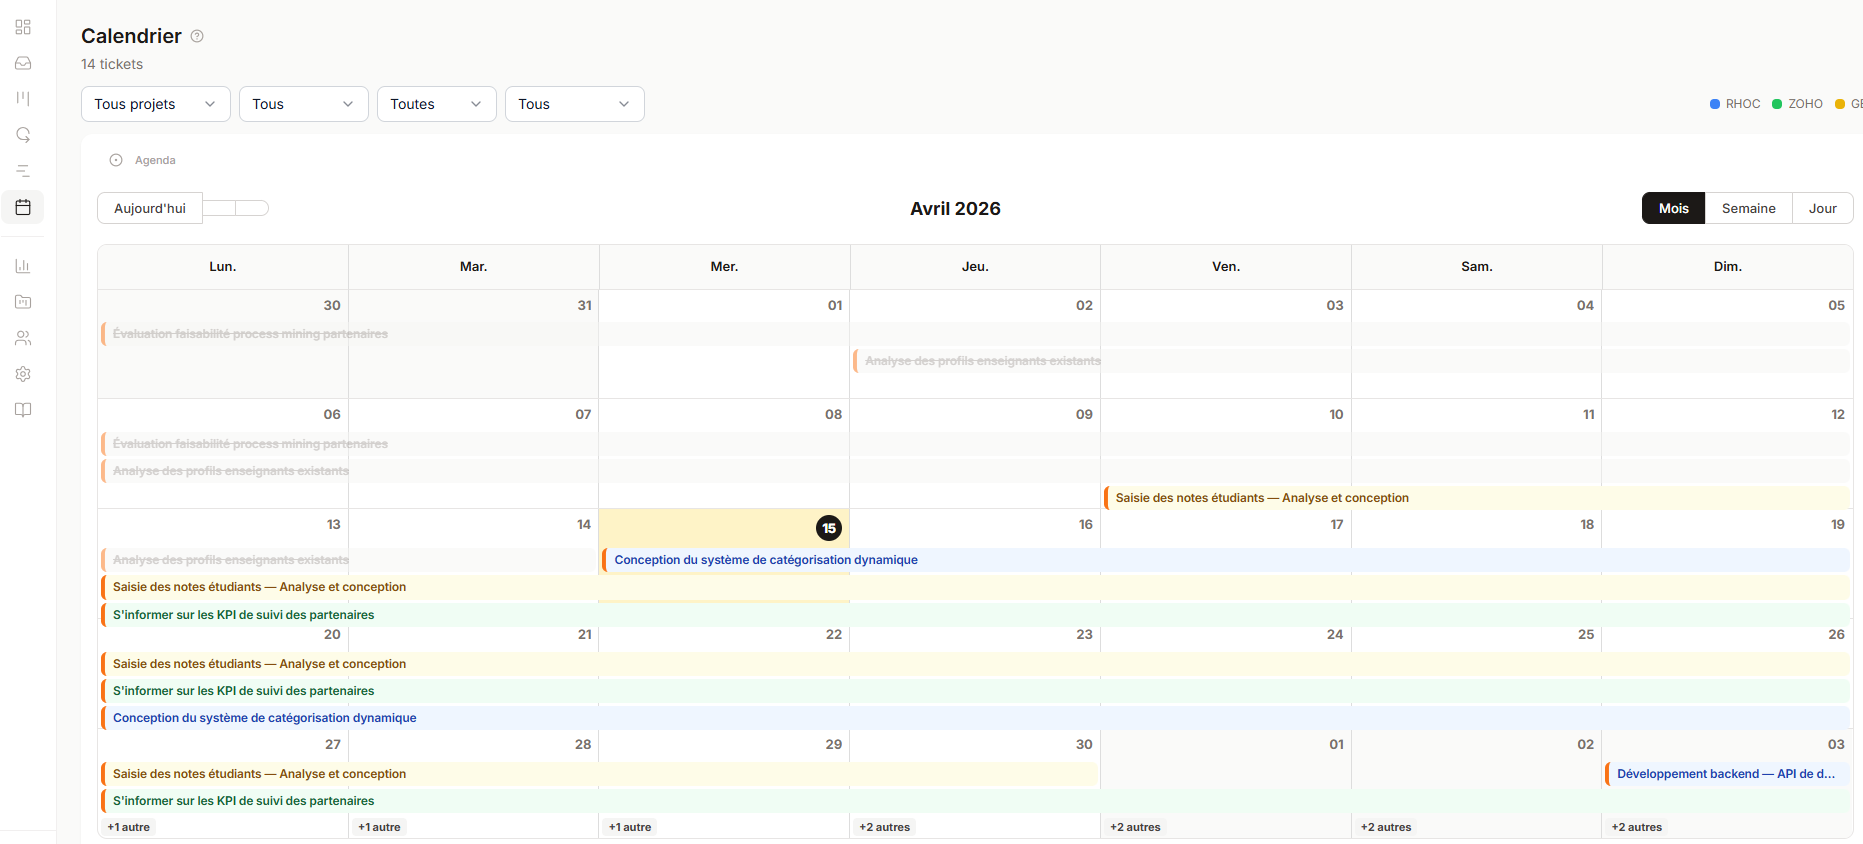Open Saisie des notes event starting Friday 10

tap(1477, 498)
